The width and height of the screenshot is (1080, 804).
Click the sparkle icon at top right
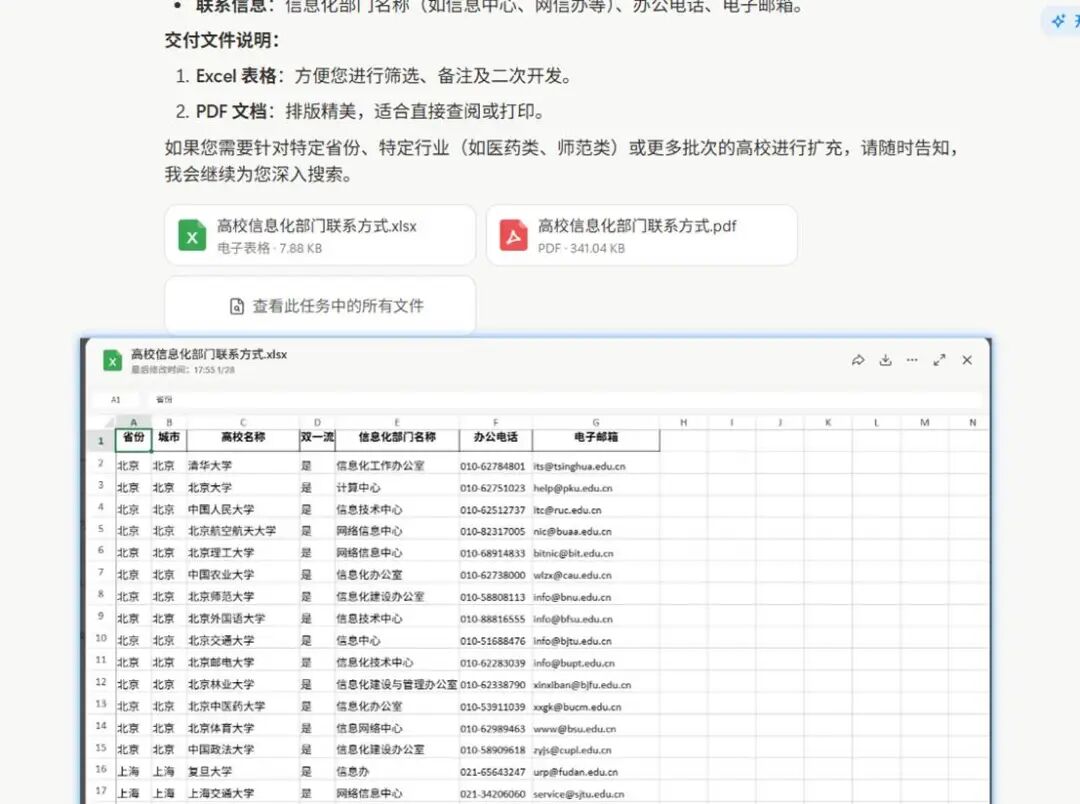coord(1058,21)
